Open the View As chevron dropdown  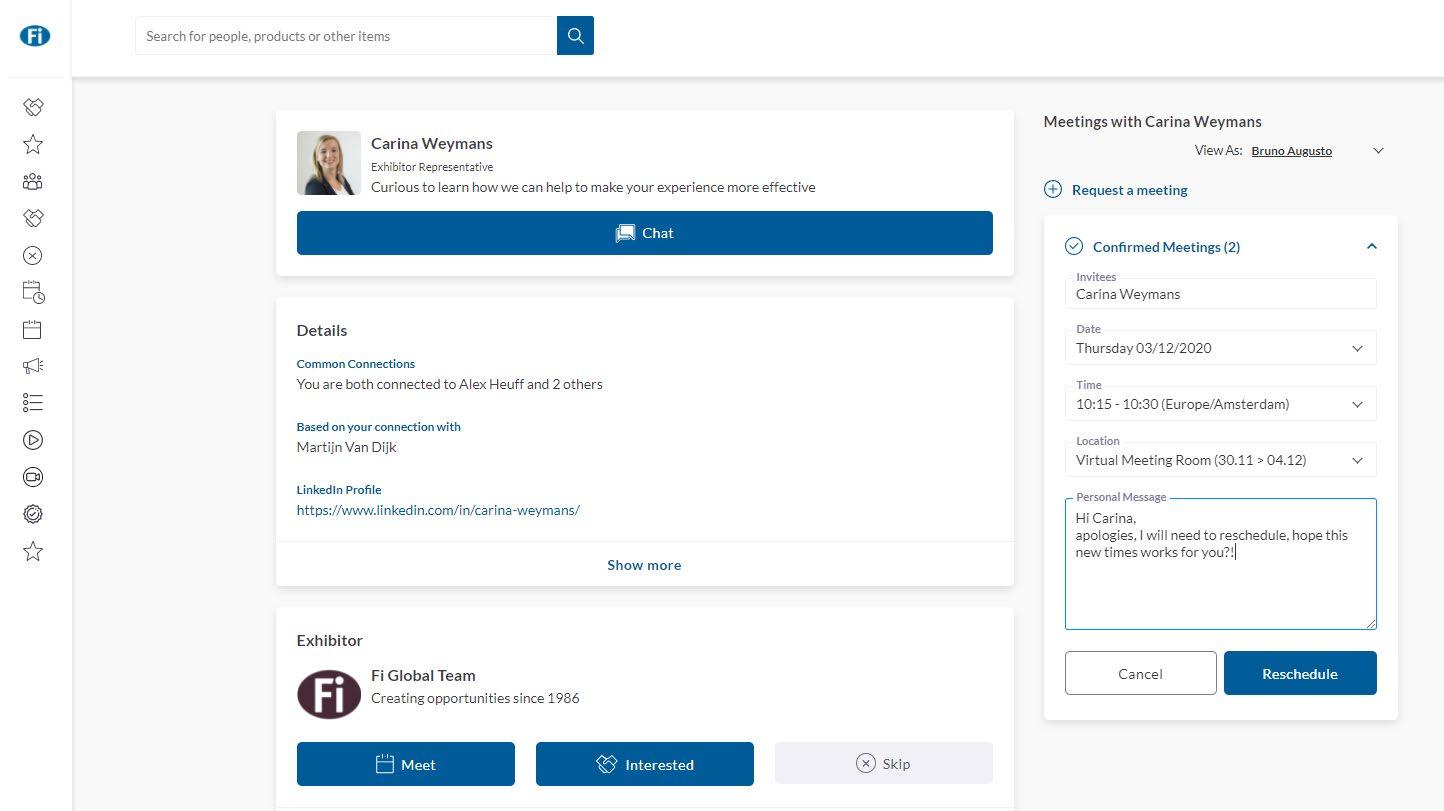[1378, 151]
